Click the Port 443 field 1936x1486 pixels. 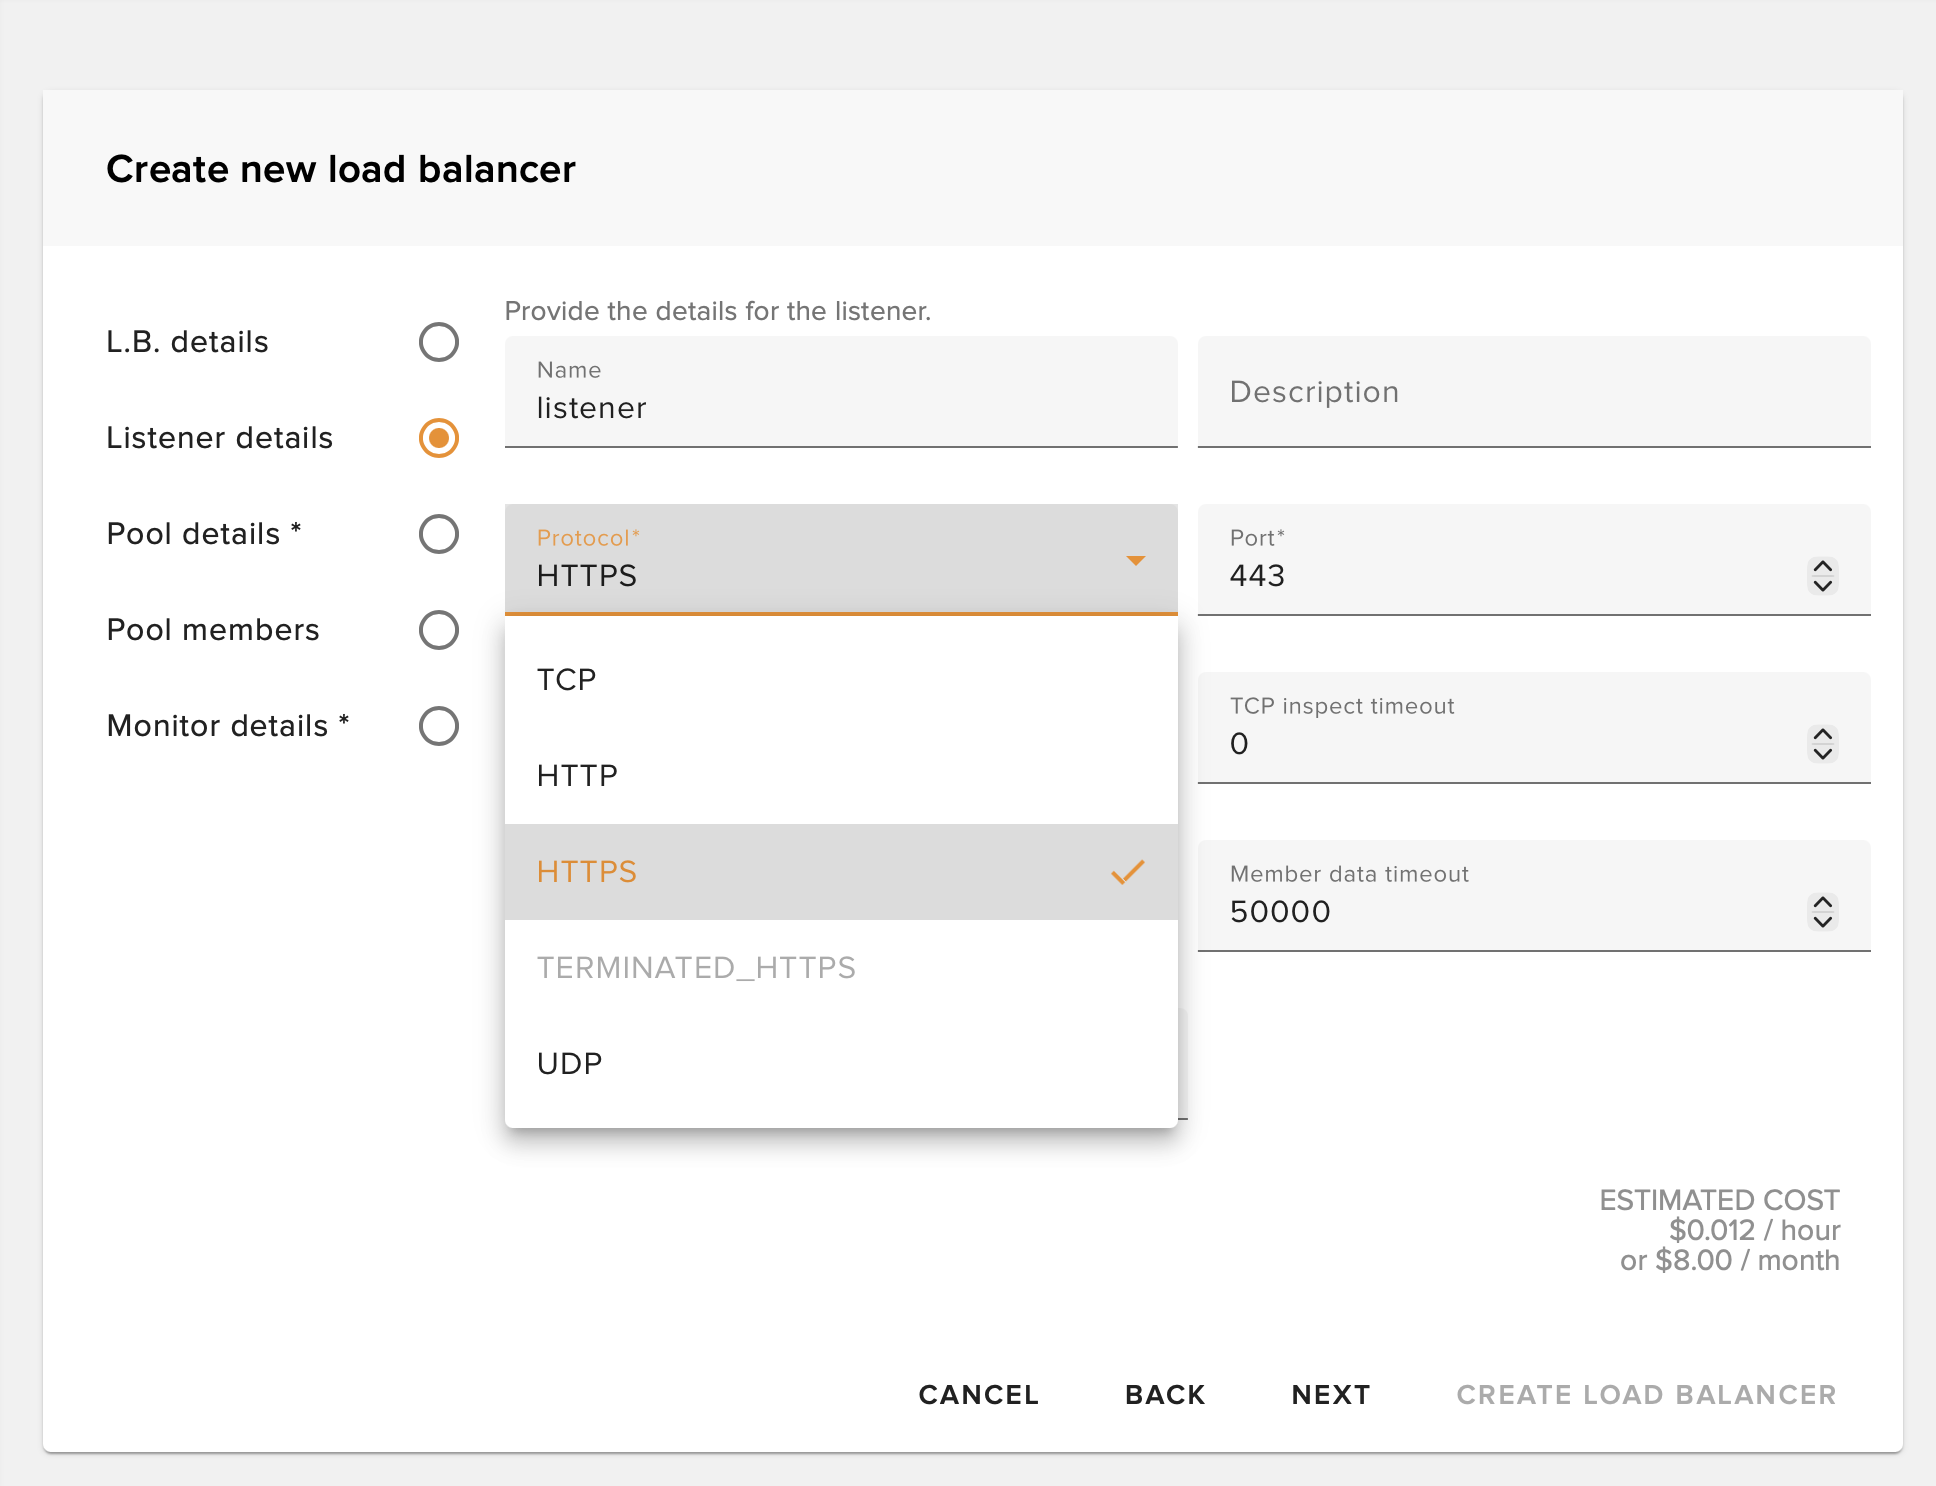coord(1450,575)
